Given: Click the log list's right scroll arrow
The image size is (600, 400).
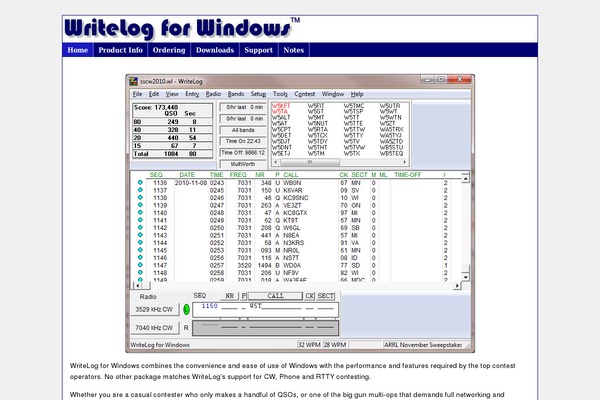Looking at the screenshot, I should (x=457, y=286).
